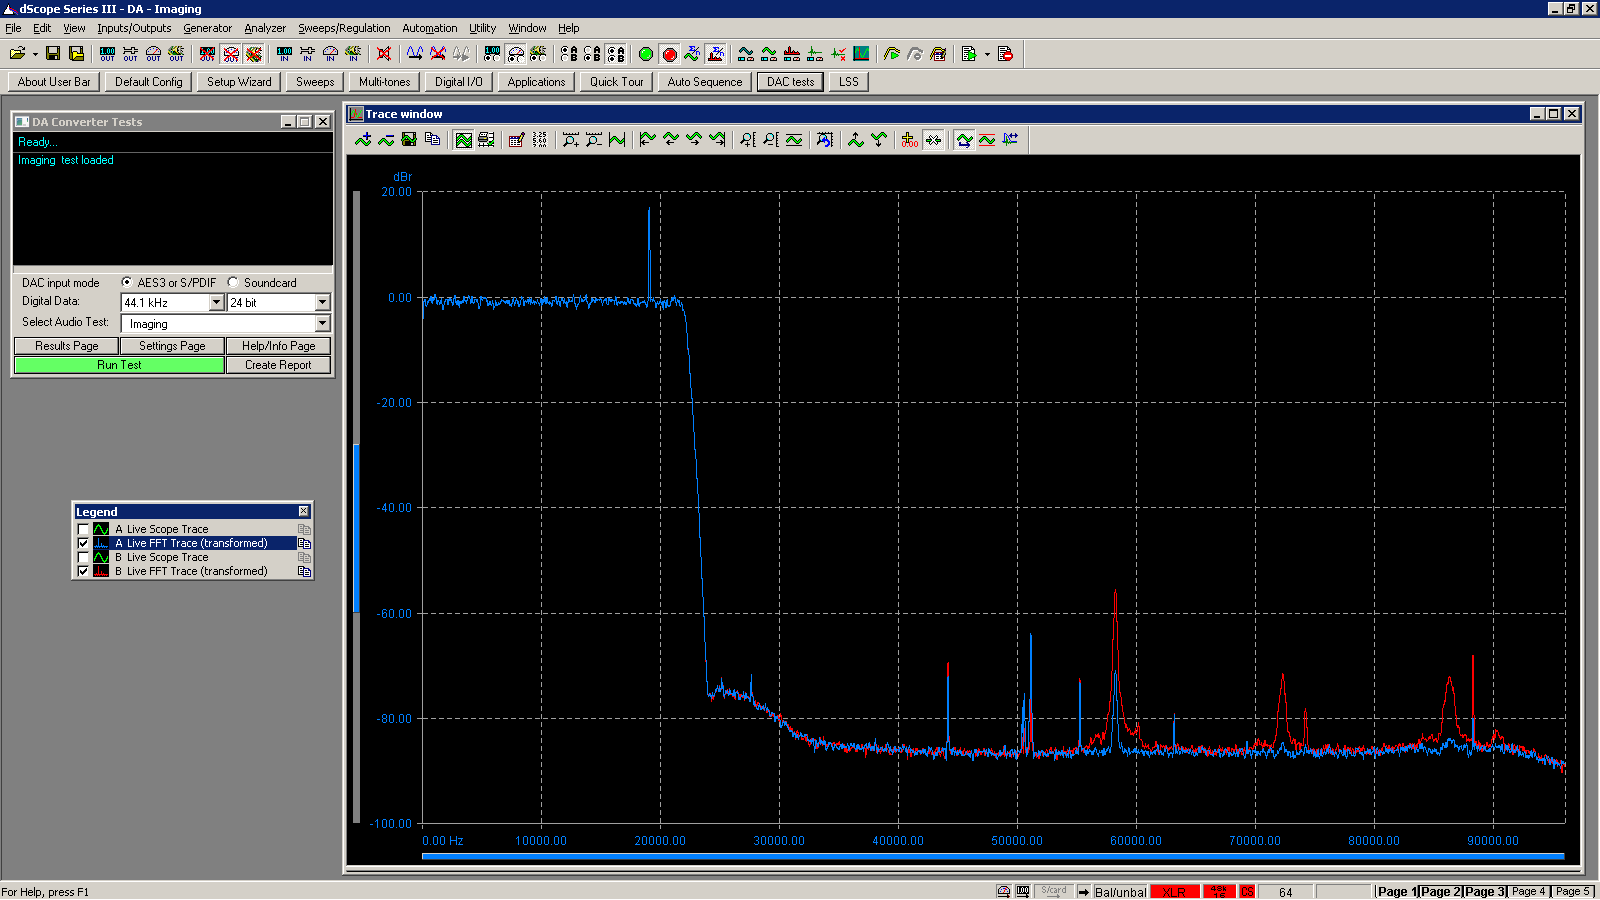This screenshot has width=1600, height=900.
Task: Open calendar/table edit icon in Trace toolbar
Action: click(516, 140)
